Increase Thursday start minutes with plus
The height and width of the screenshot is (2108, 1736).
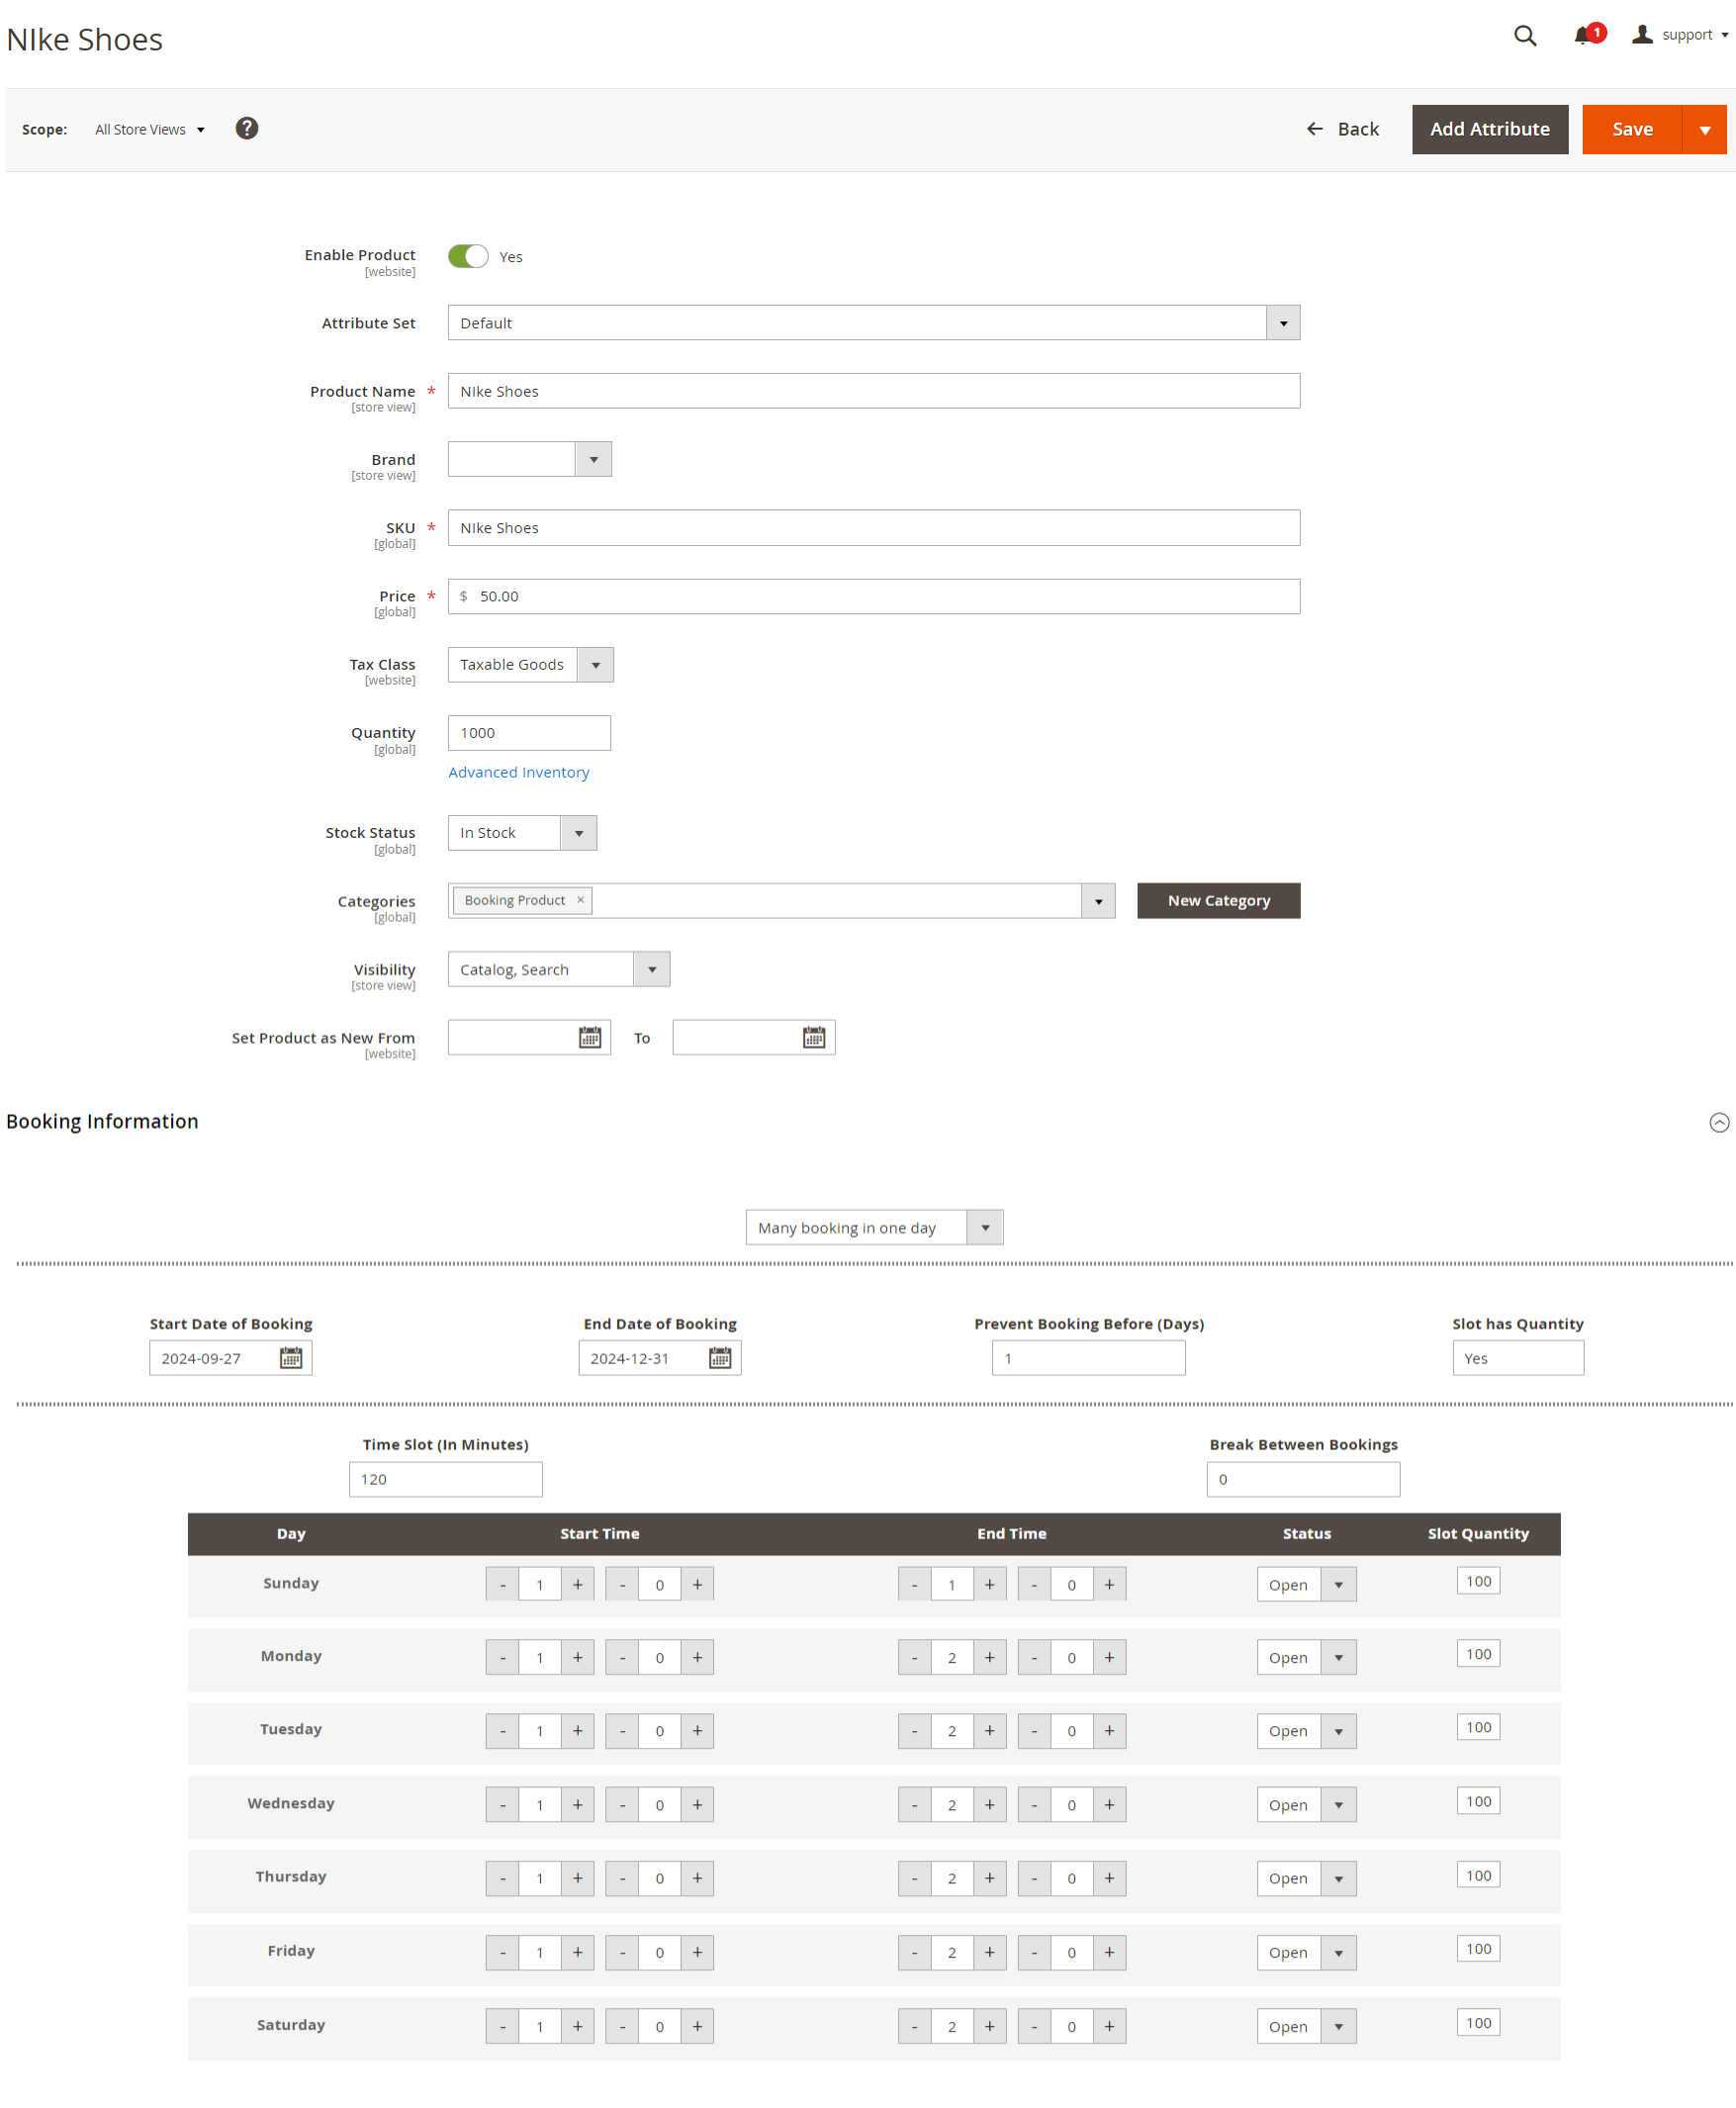[697, 1878]
